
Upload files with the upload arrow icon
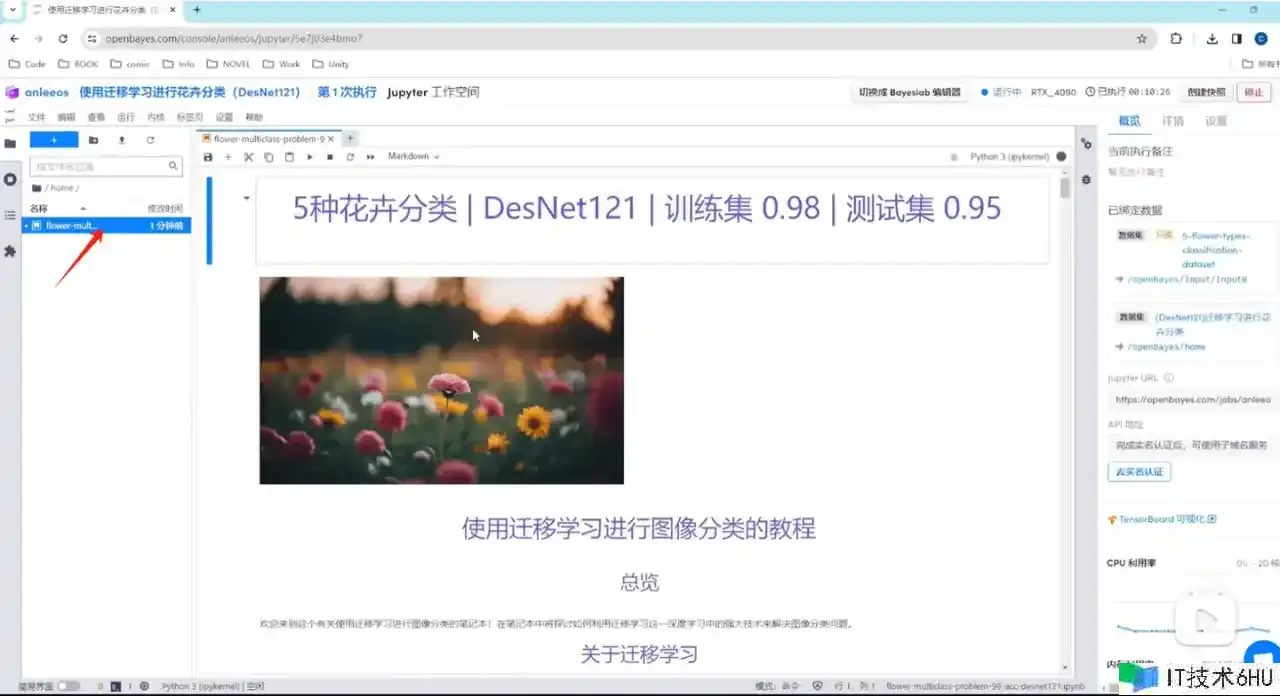click(x=122, y=140)
